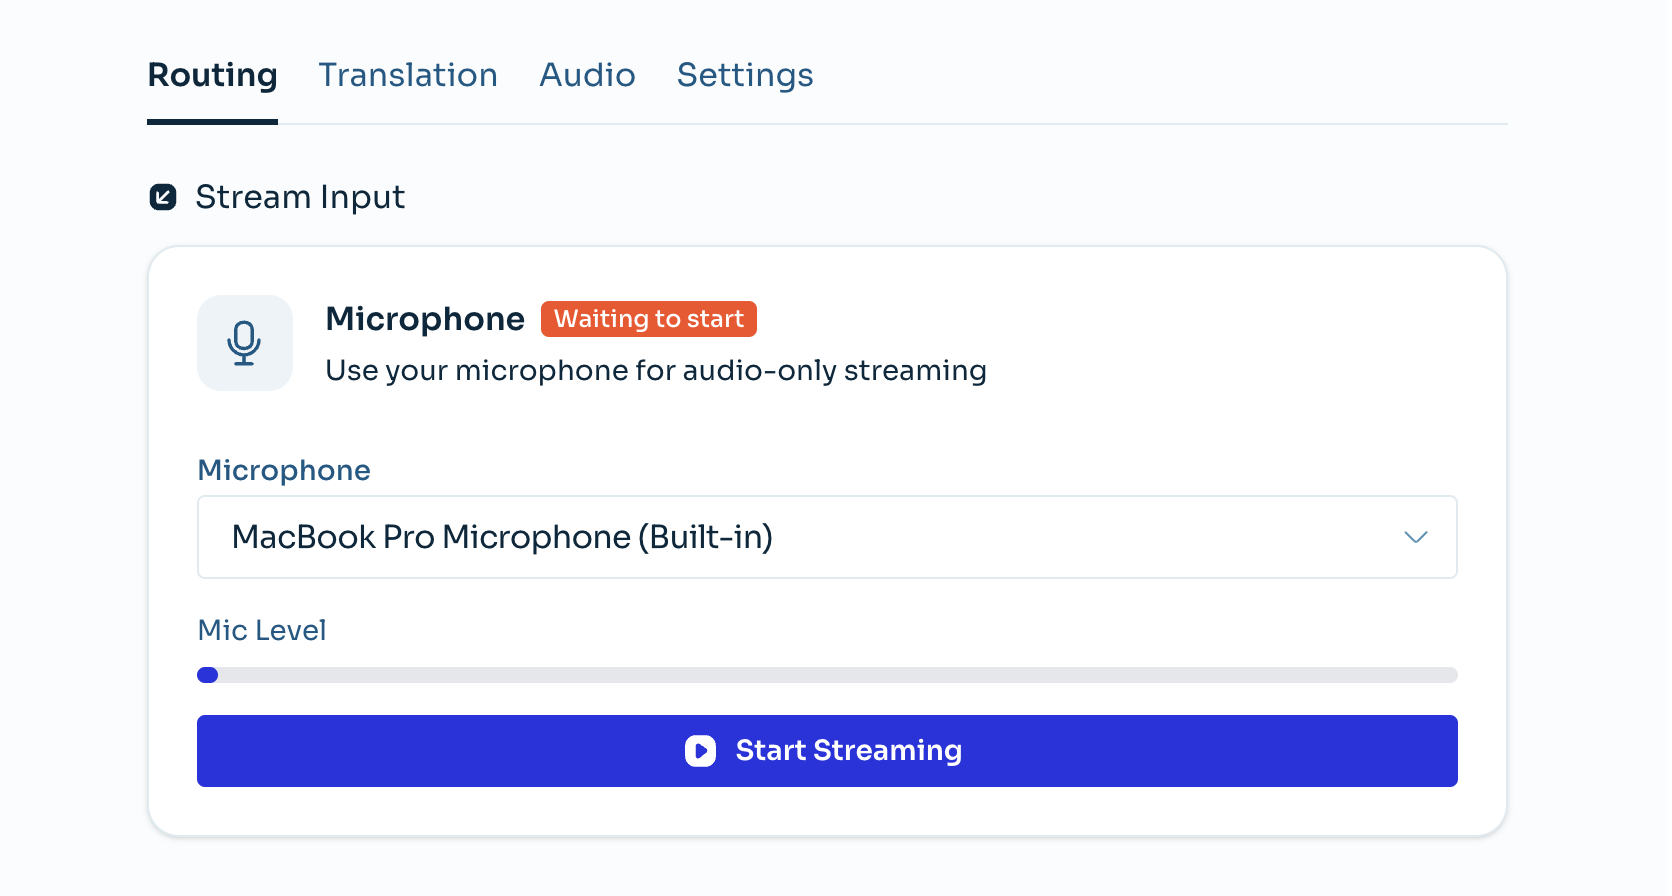Click the Microphone field label above dropdown
The width and height of the screenshot is (1672, 896).
tap(284, 470)
